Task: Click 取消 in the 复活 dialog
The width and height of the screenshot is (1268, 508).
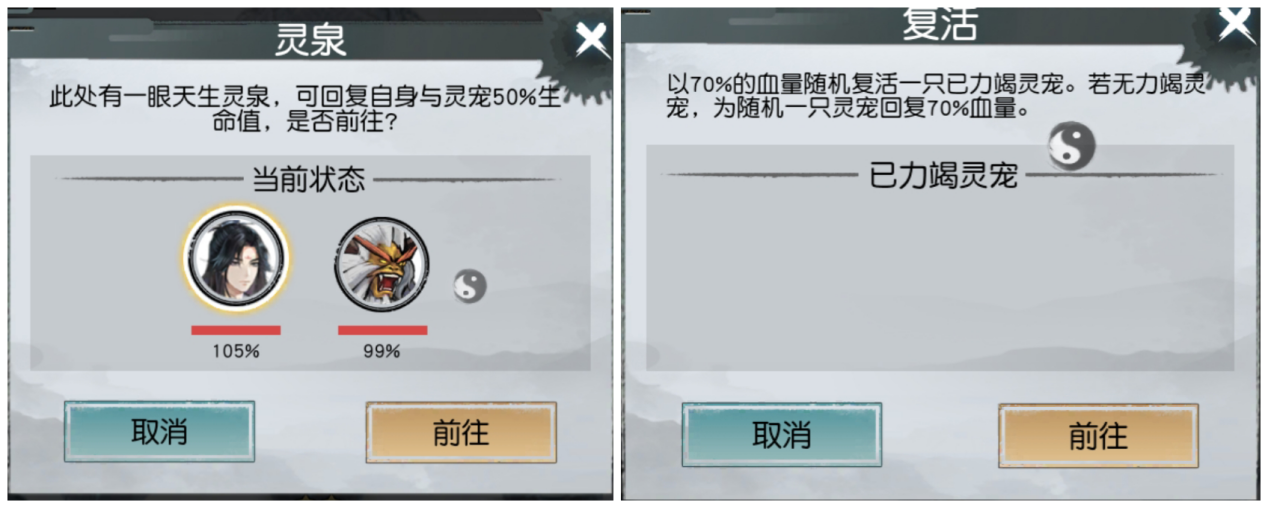Action: (x=781, y=435)
